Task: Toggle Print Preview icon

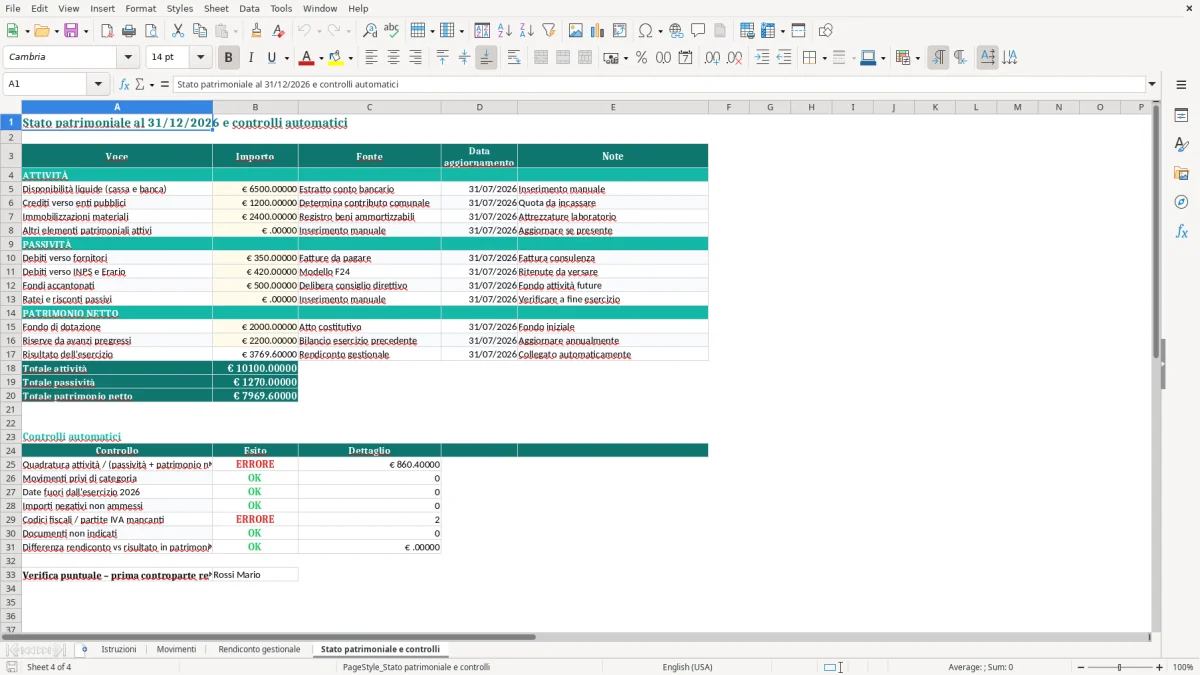Action: click(x=151, y=31)
